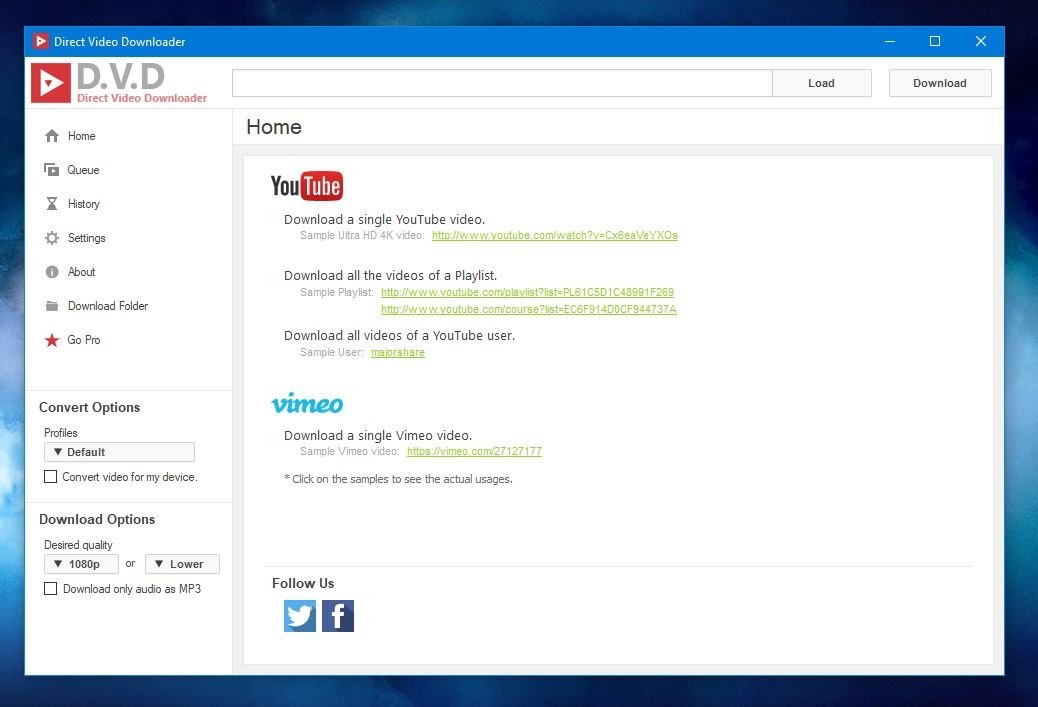
Task: Click 'Download a single YouTube video.' text
Action: 385,219
